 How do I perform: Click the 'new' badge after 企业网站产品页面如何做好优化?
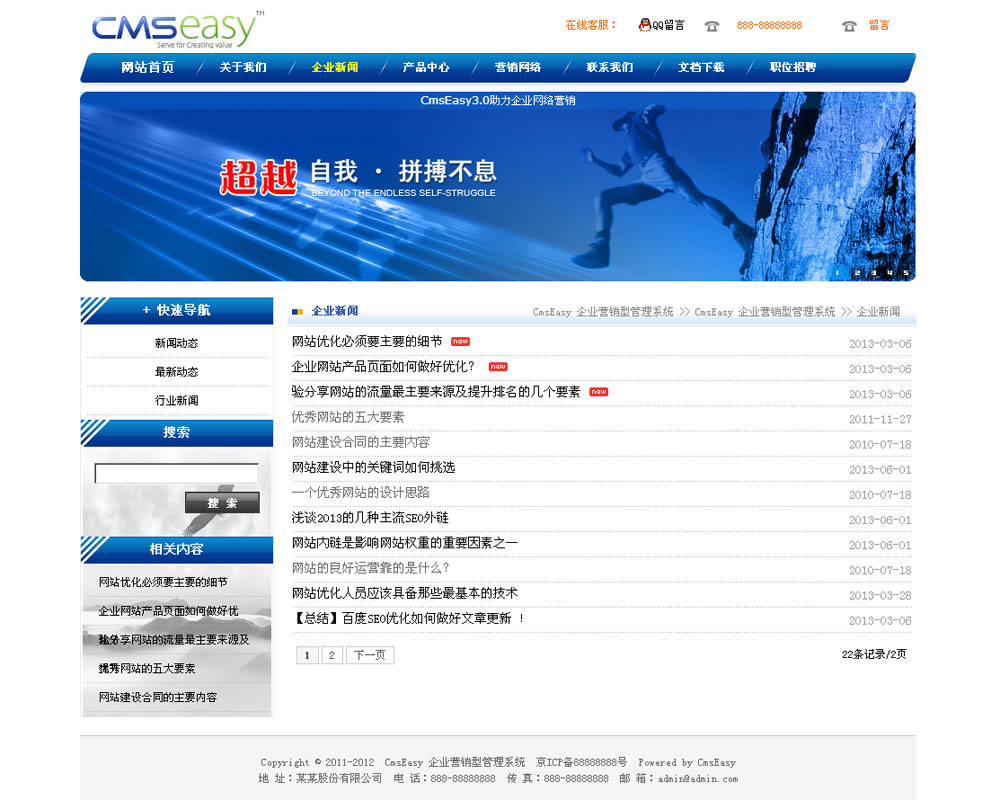(x=498, y=367)
